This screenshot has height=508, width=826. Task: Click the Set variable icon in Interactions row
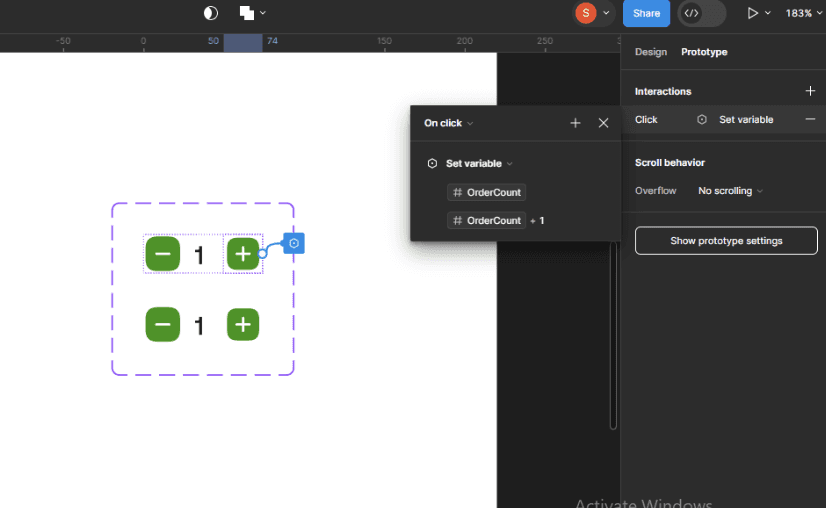(x=702, y=120)
